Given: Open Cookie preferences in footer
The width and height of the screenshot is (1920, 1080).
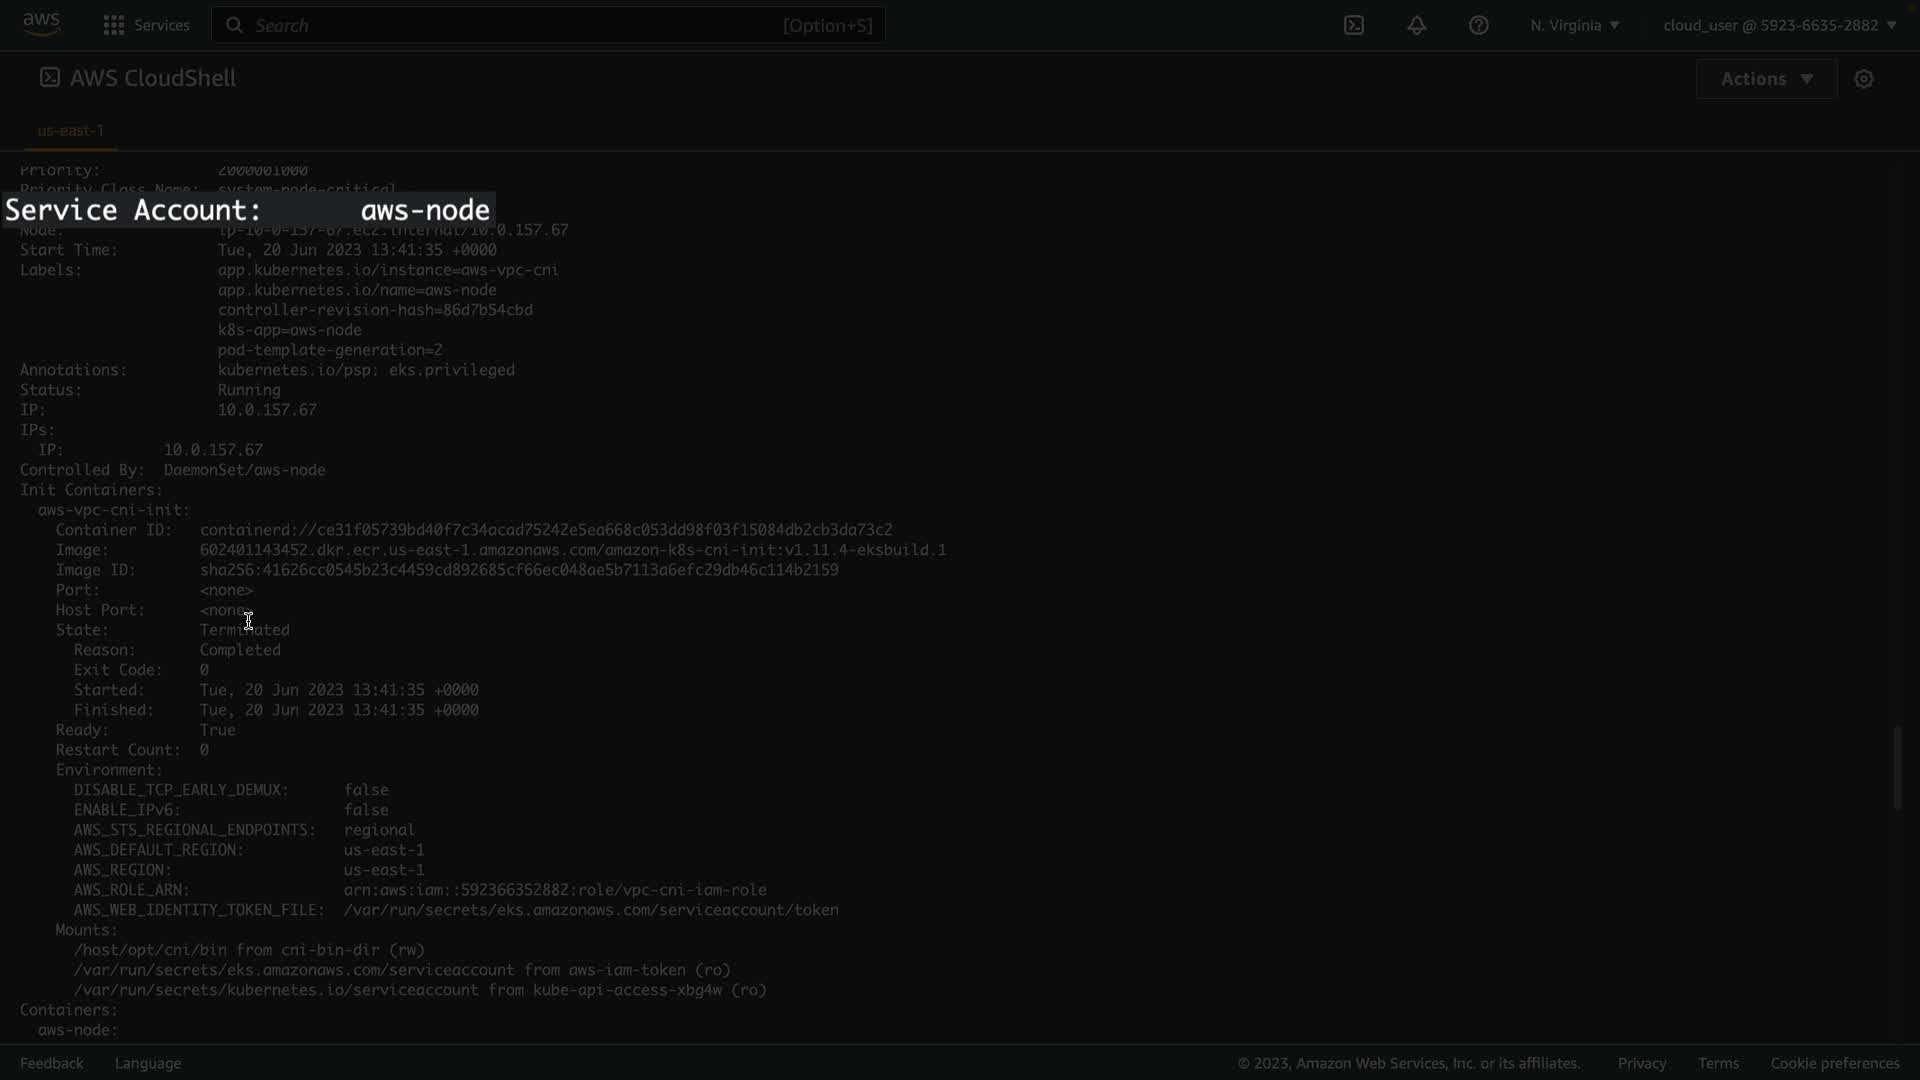Looking at the screenshot, I should coord(1835,1063).
